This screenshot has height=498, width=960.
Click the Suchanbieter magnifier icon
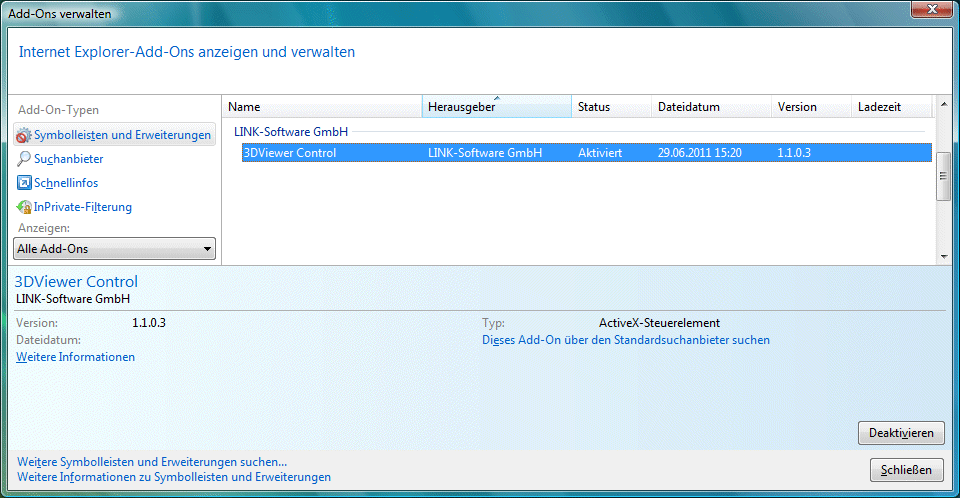tap(24, 159)
